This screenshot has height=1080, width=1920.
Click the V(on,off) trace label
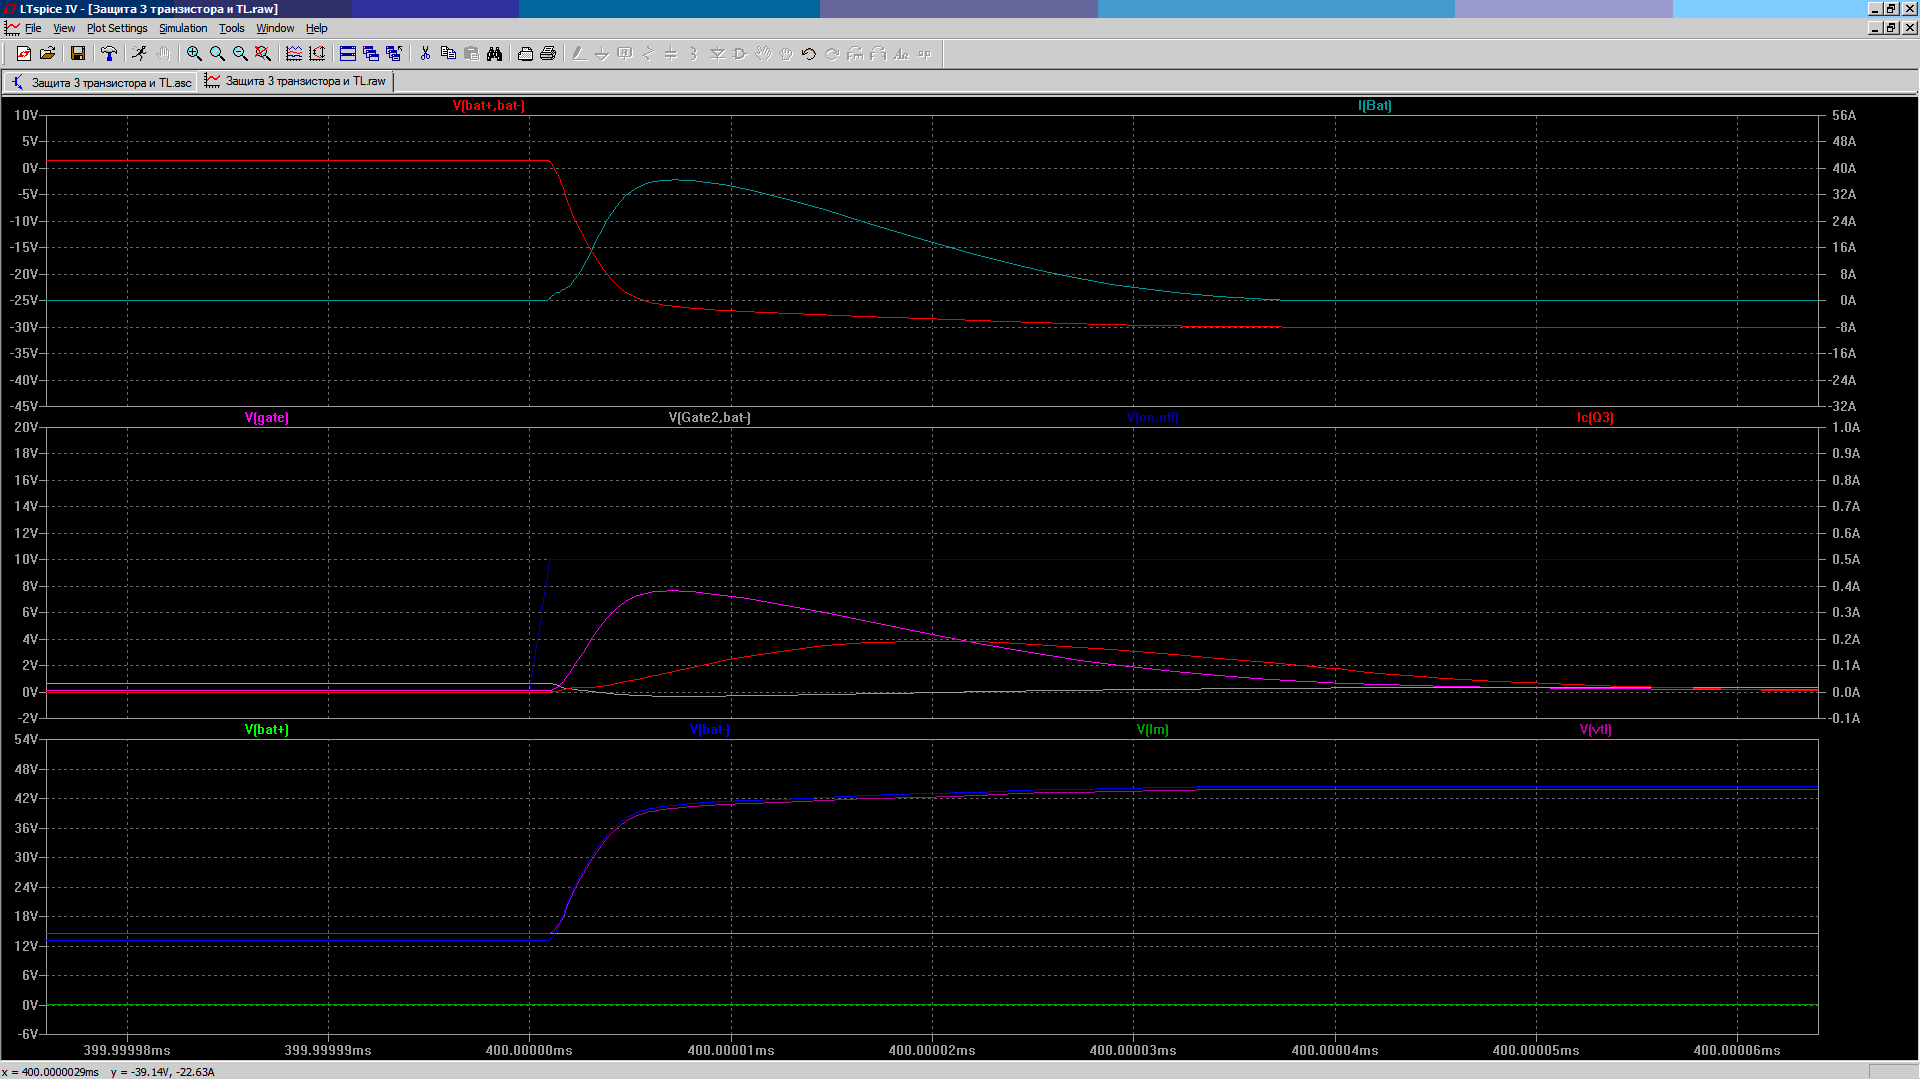point(1153,417)
